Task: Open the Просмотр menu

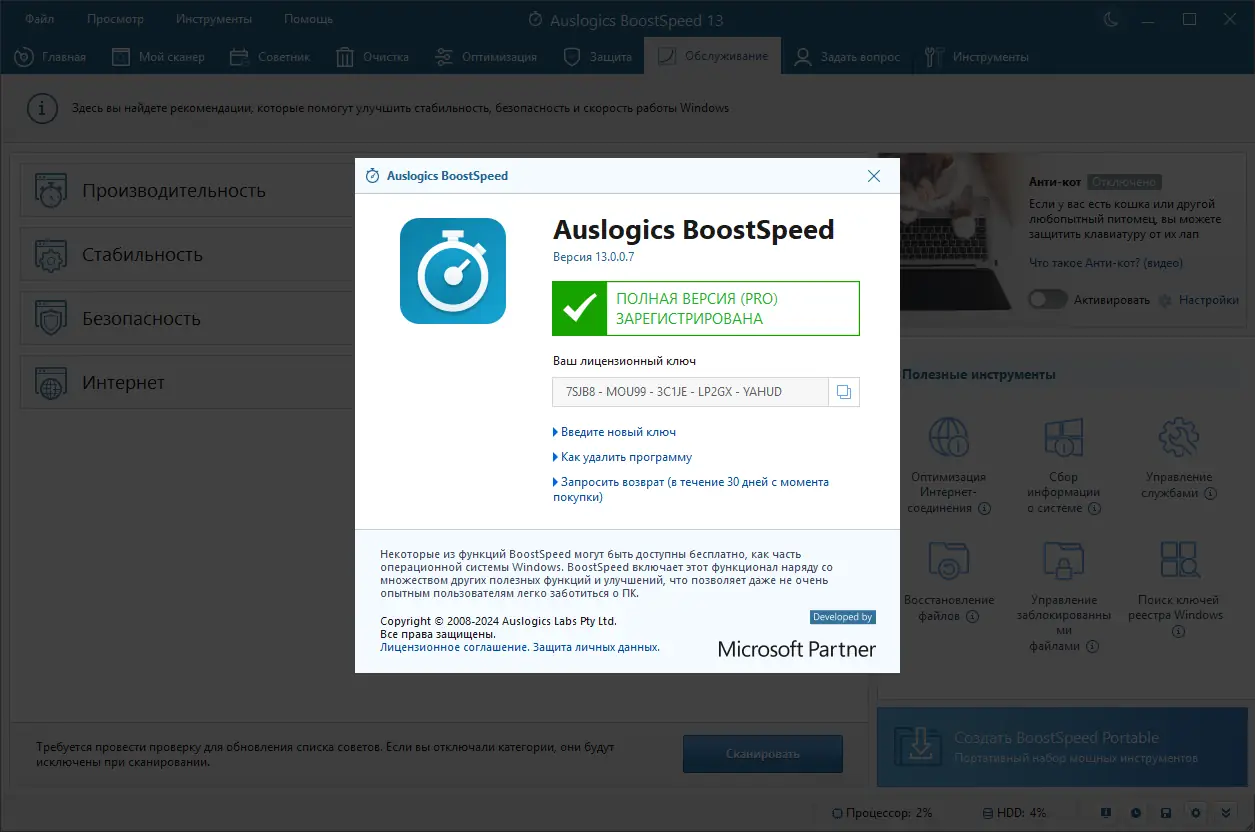Action: pyautogui.click(x=115, y=19)
